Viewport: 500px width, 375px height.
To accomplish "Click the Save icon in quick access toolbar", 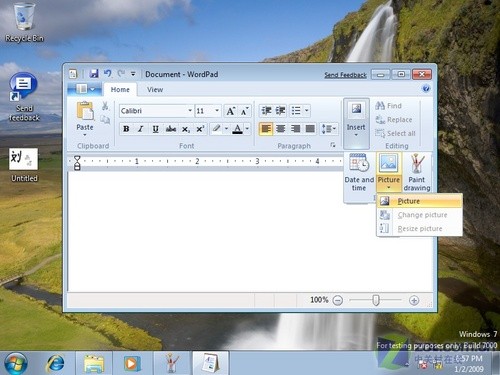I will (x=94, y=74).
